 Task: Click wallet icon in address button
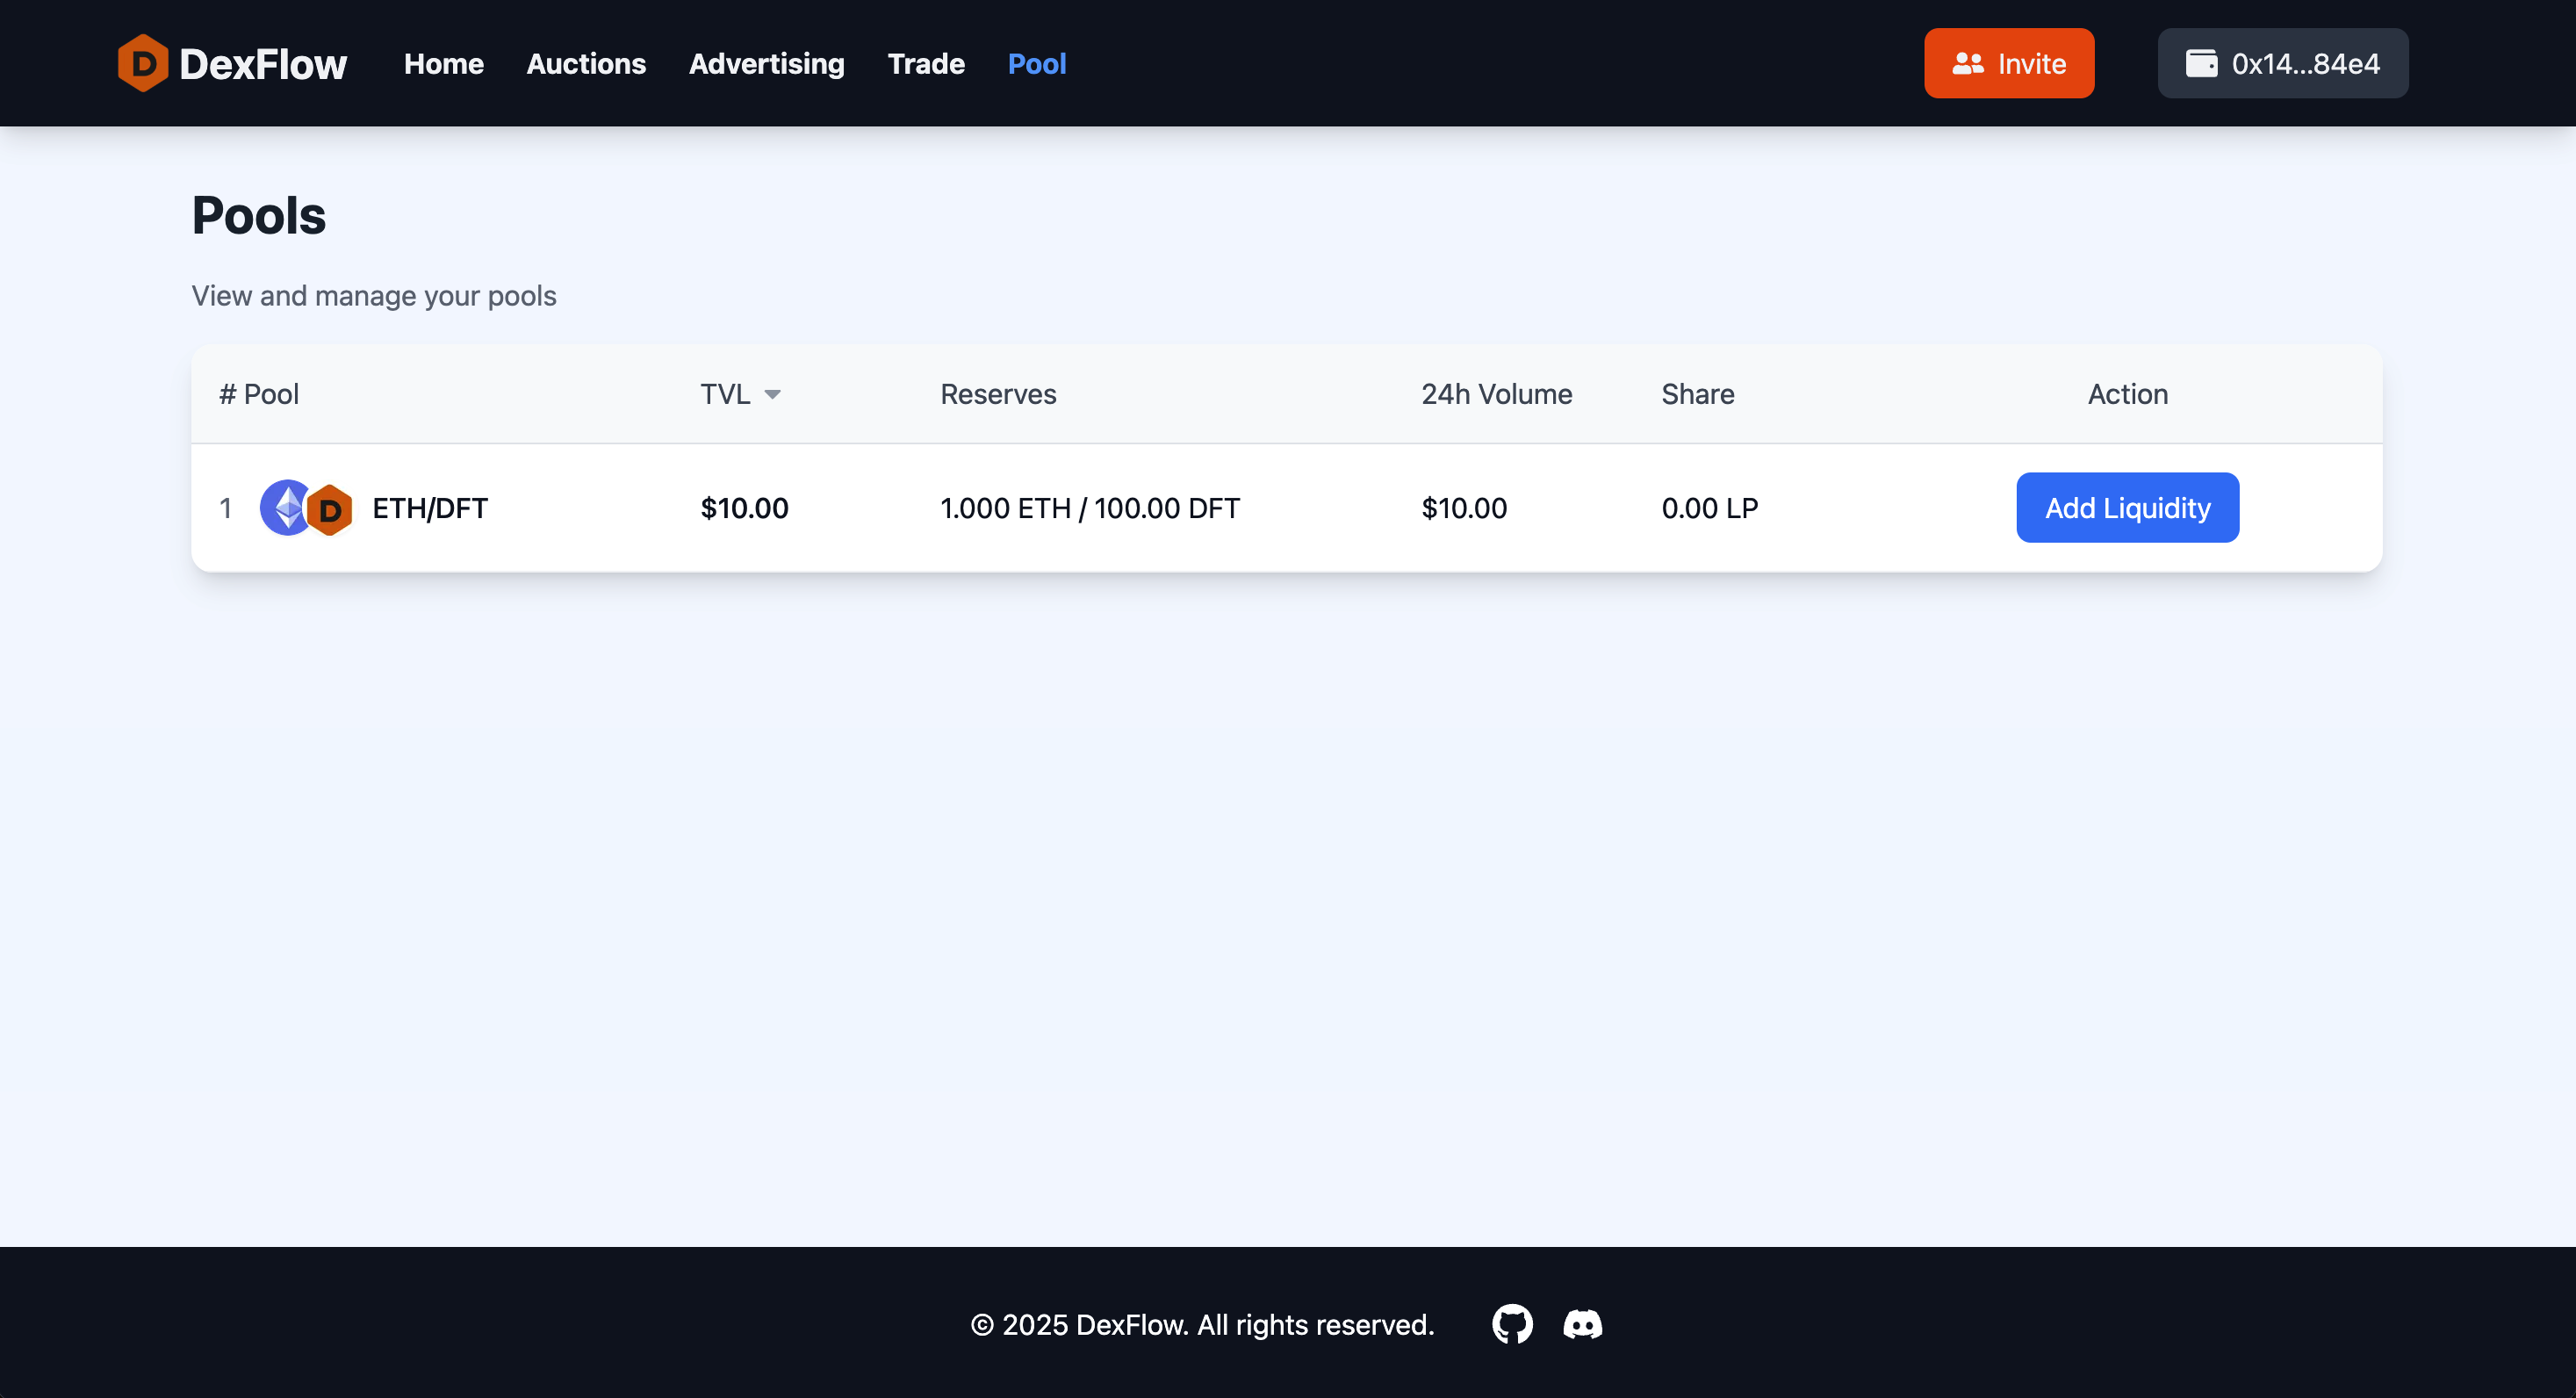click(x=2201, y=63)
